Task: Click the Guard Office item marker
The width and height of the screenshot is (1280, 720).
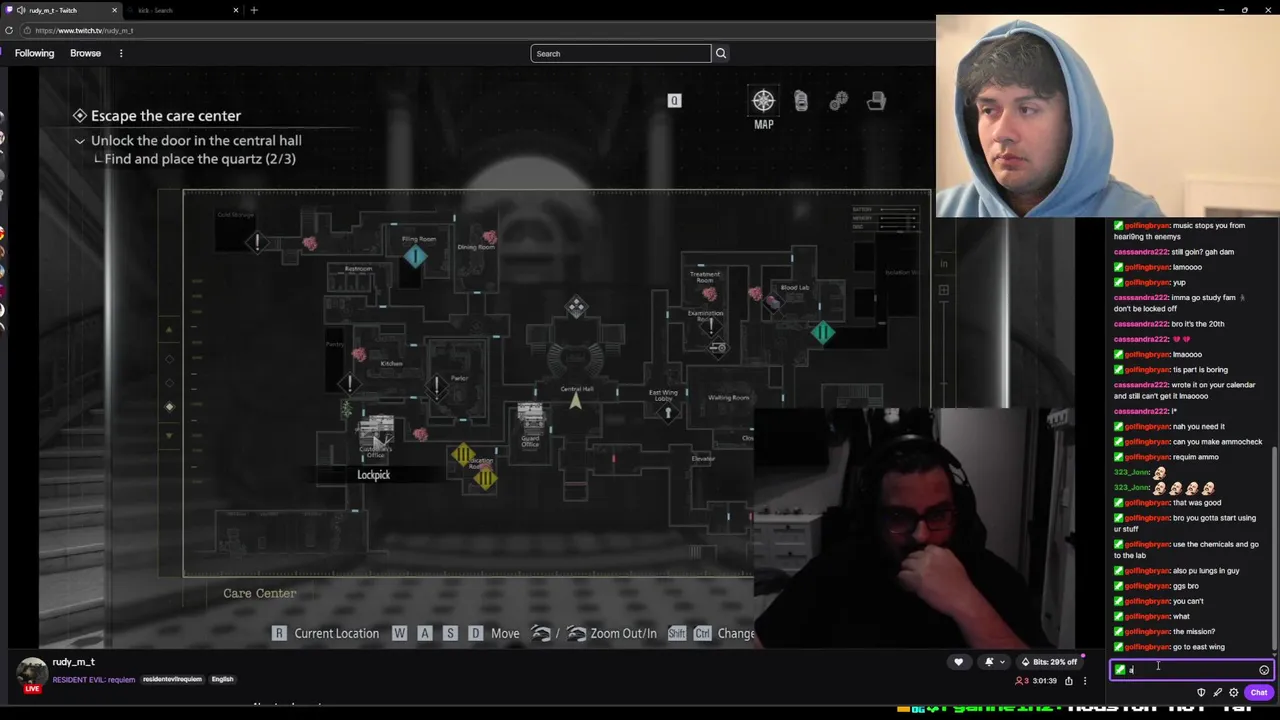Action: 530,416
